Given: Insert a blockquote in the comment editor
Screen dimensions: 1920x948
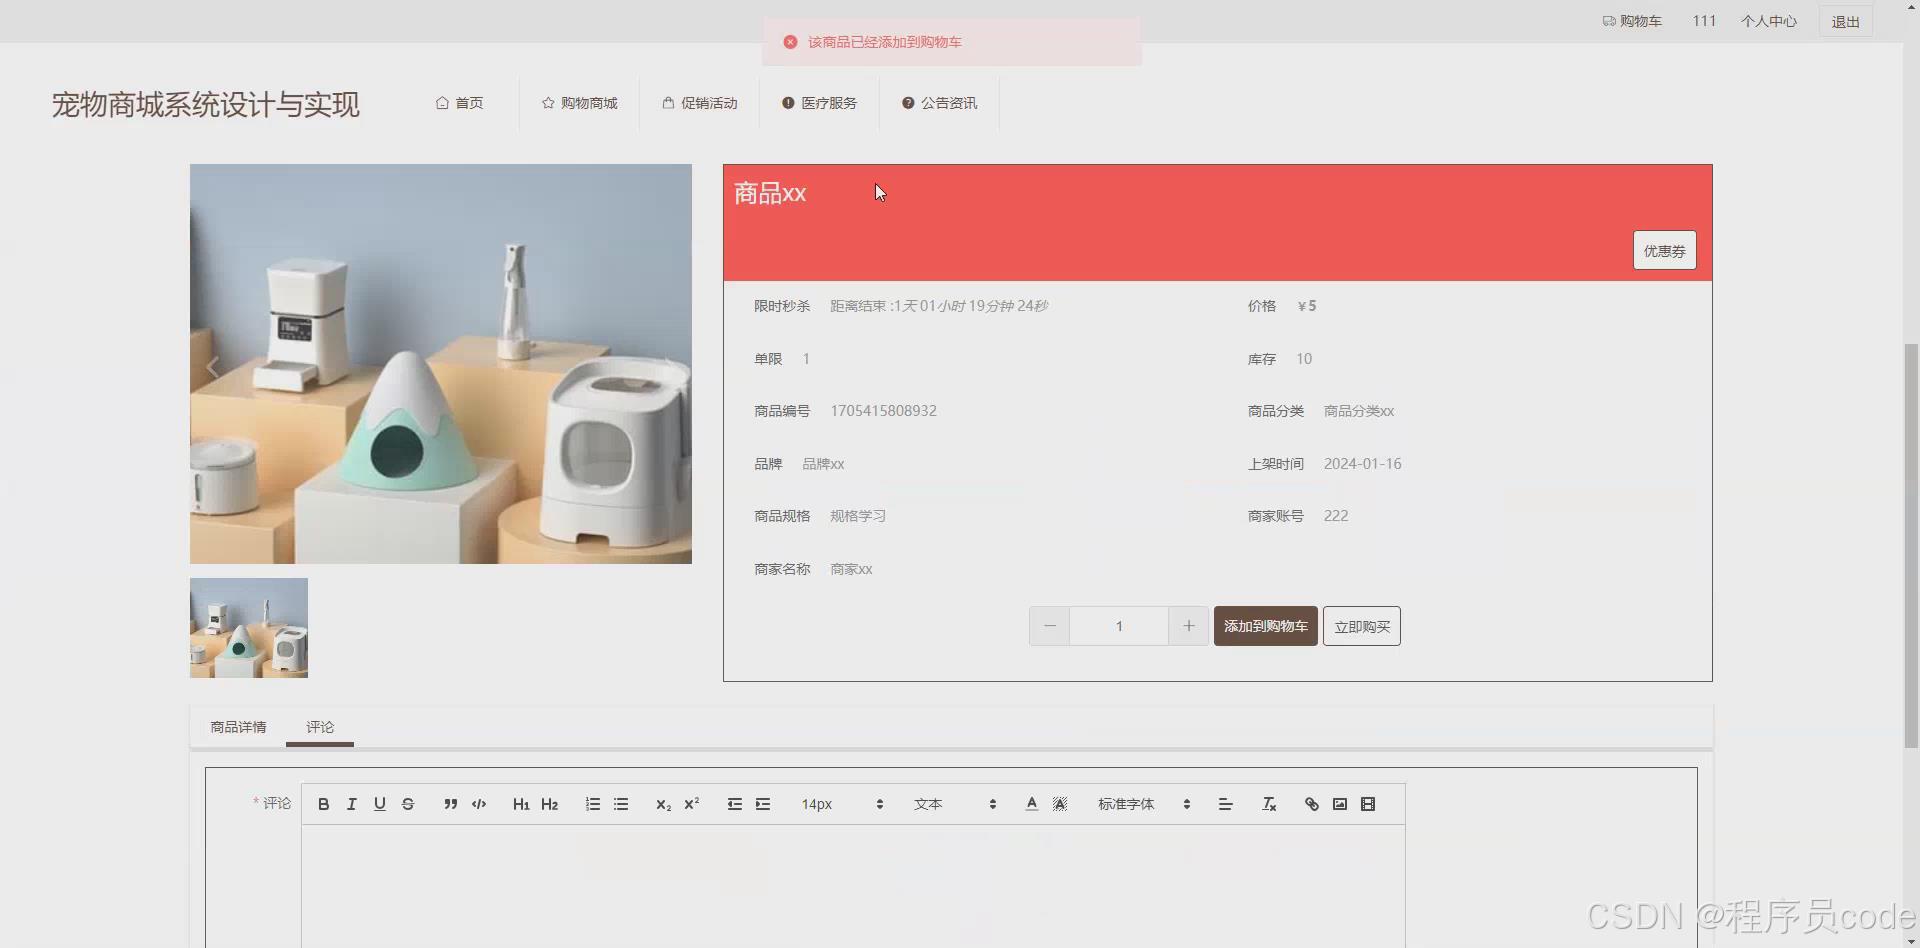Looking at the screenshot, I should 450,803.
